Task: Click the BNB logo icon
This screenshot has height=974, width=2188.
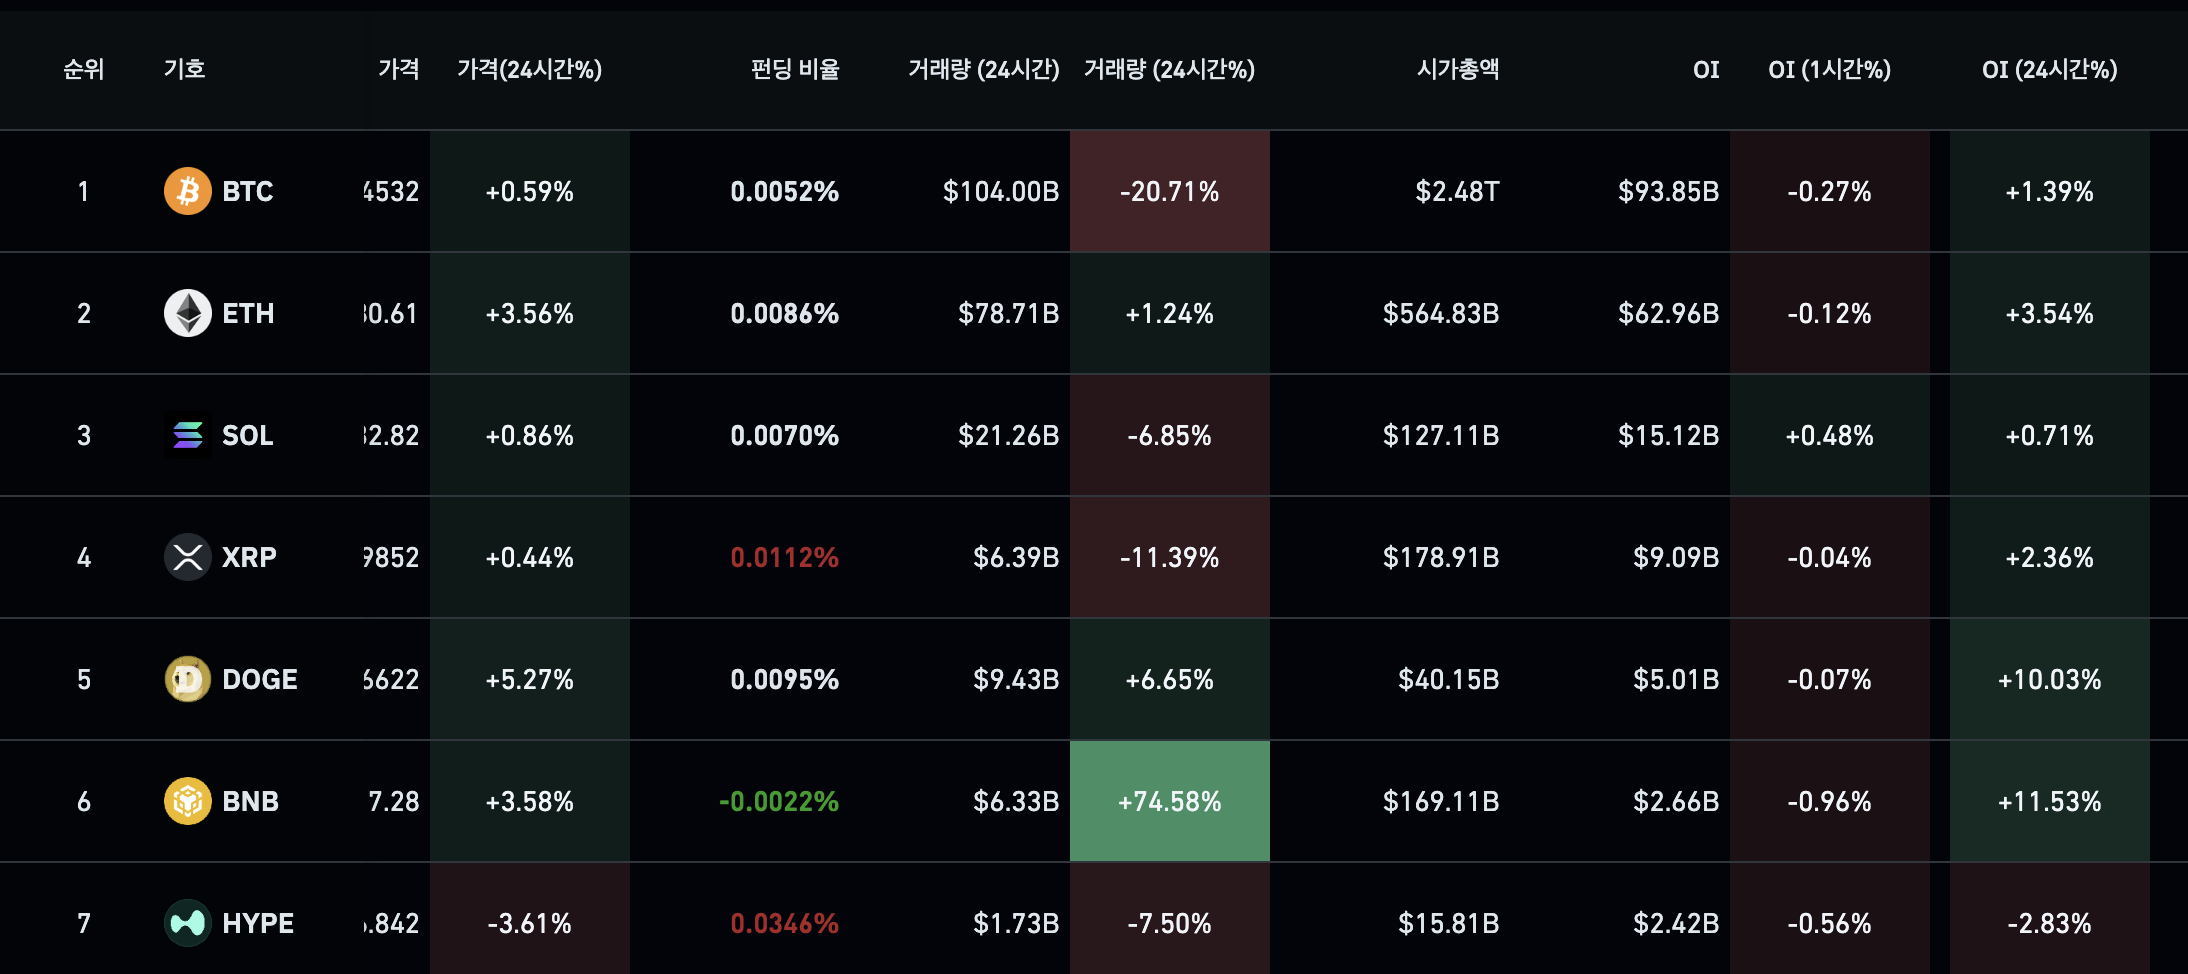Action: point(187,801)
